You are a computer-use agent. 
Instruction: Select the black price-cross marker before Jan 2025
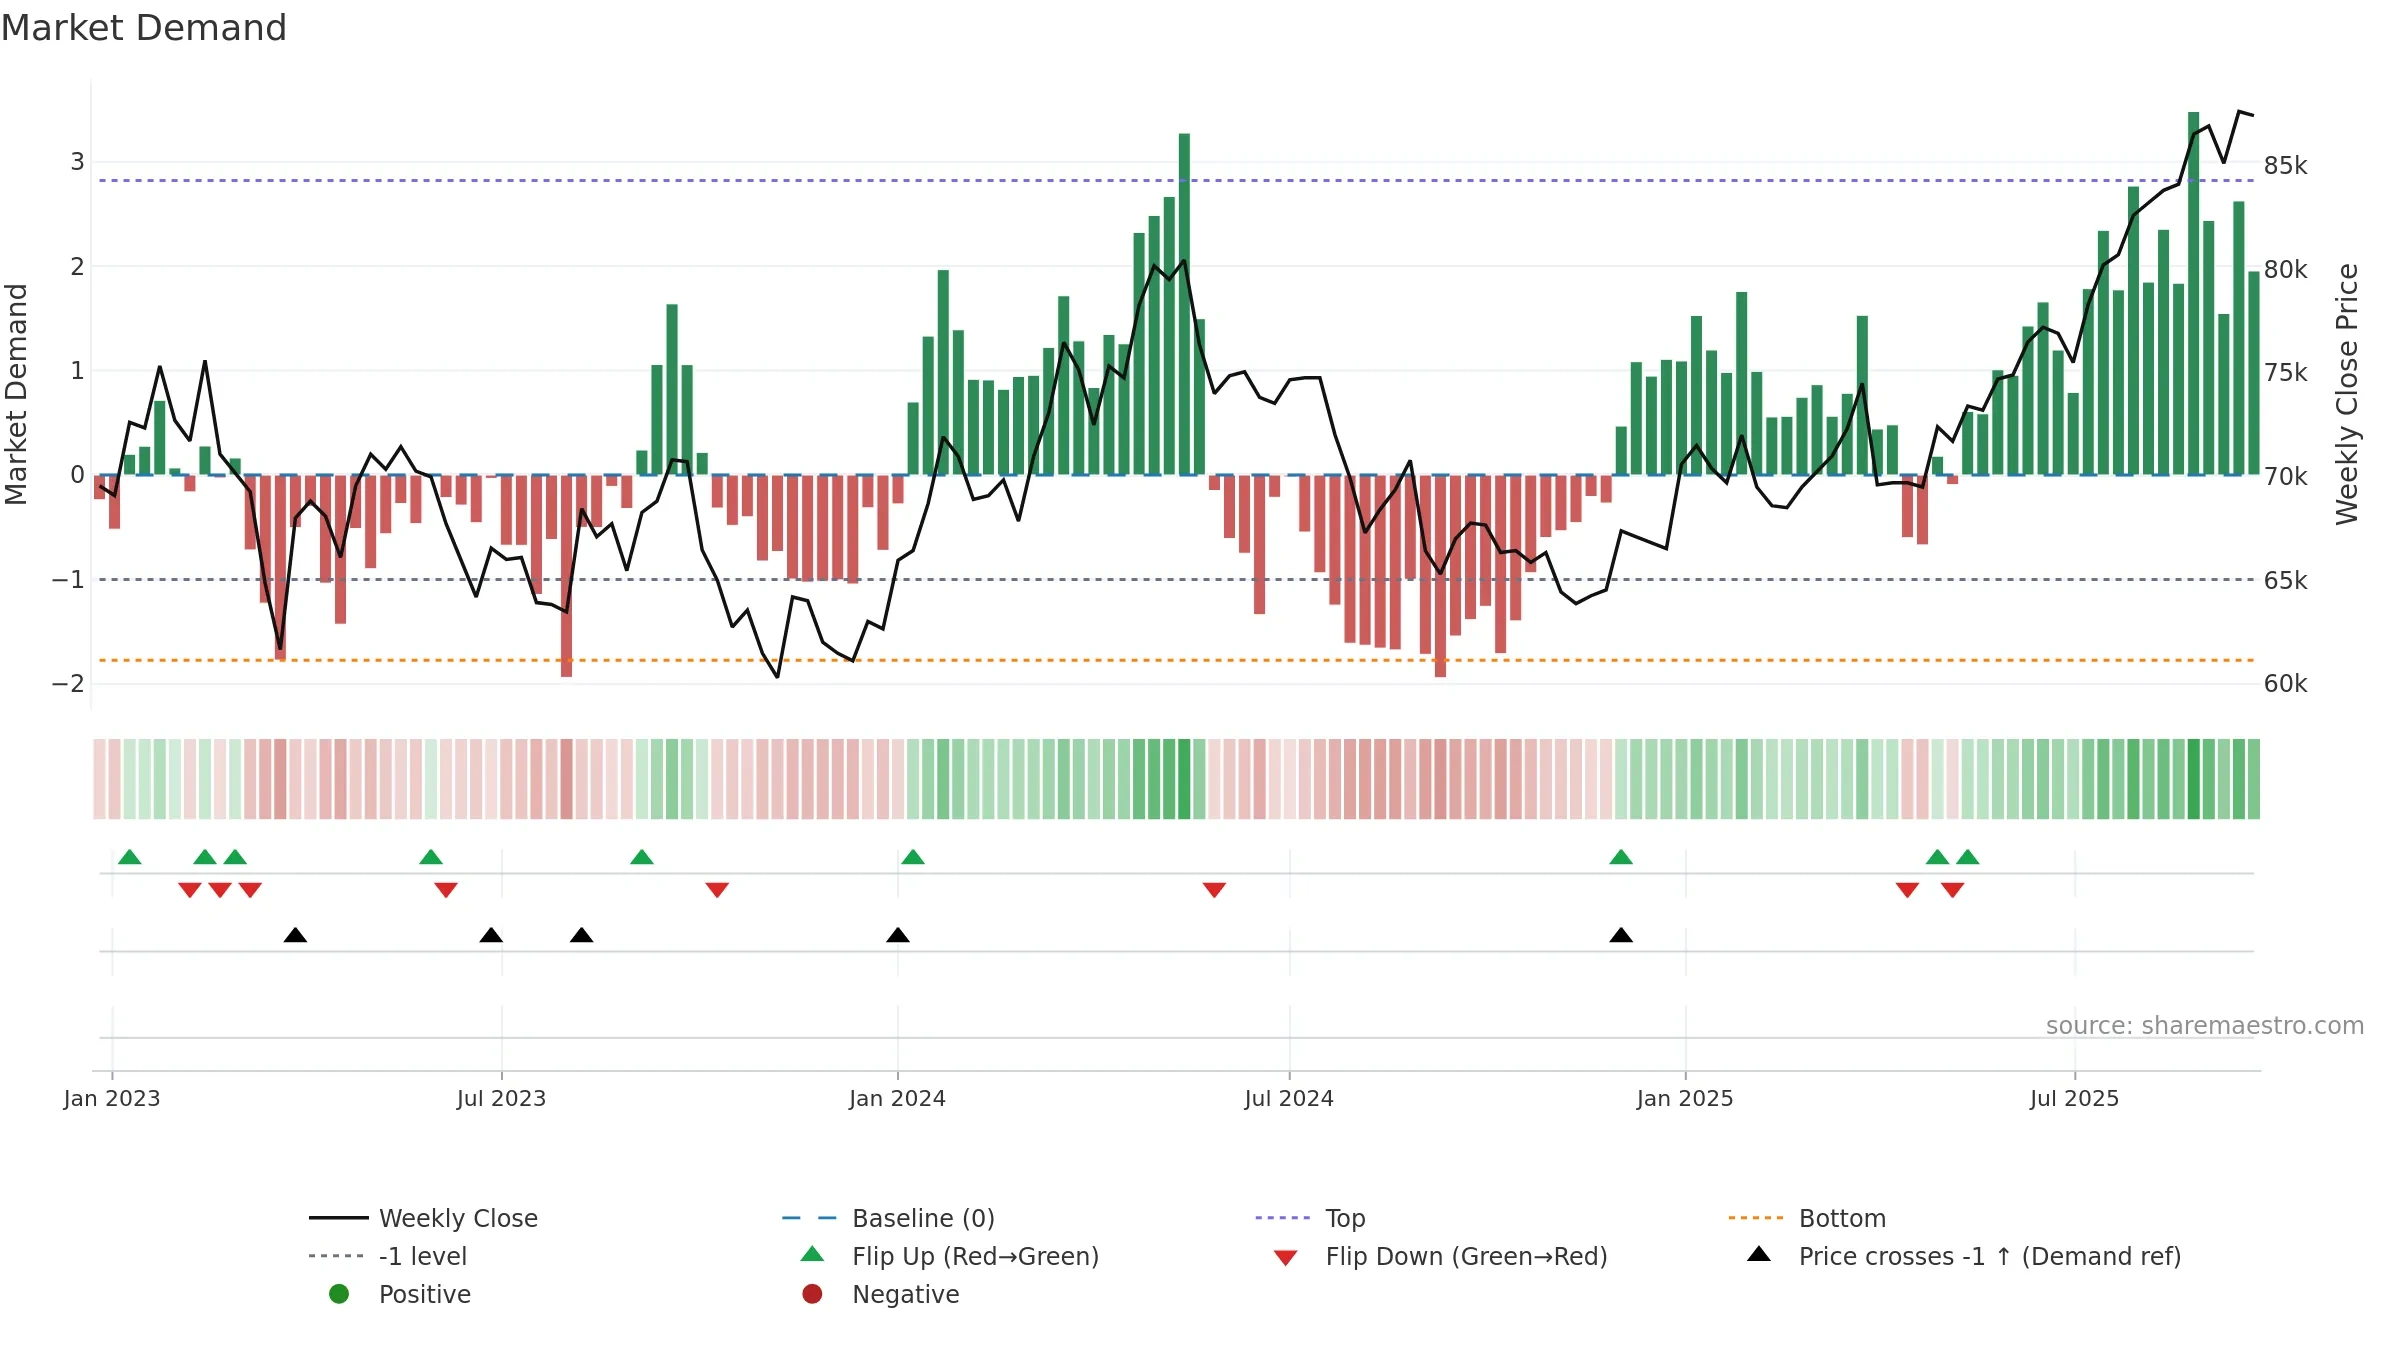[x=1621, y=935]
